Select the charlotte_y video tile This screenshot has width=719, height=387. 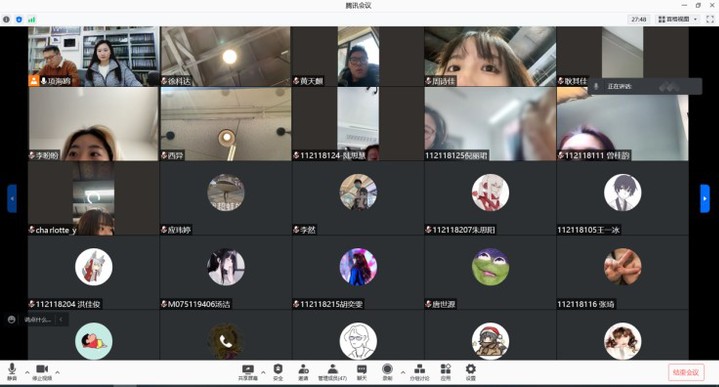coord(94,199)
